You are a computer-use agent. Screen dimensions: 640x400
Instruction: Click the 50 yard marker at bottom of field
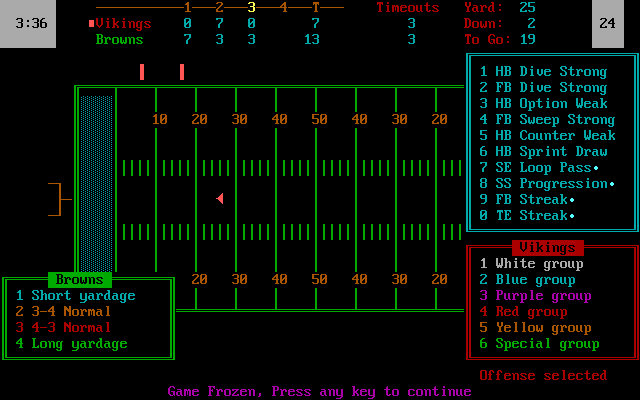(320, 279)
